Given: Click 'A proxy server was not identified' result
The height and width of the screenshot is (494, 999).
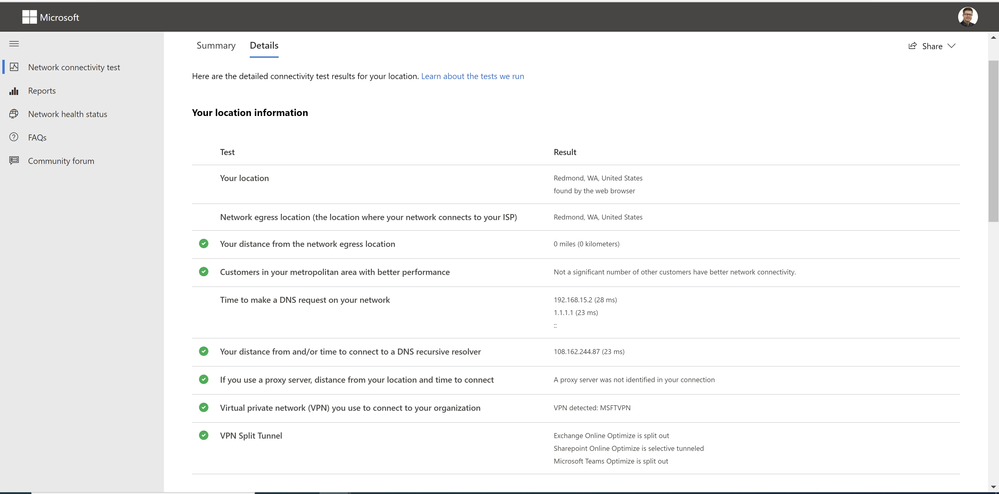Looking at the screenshot, I should coord(634,380).
